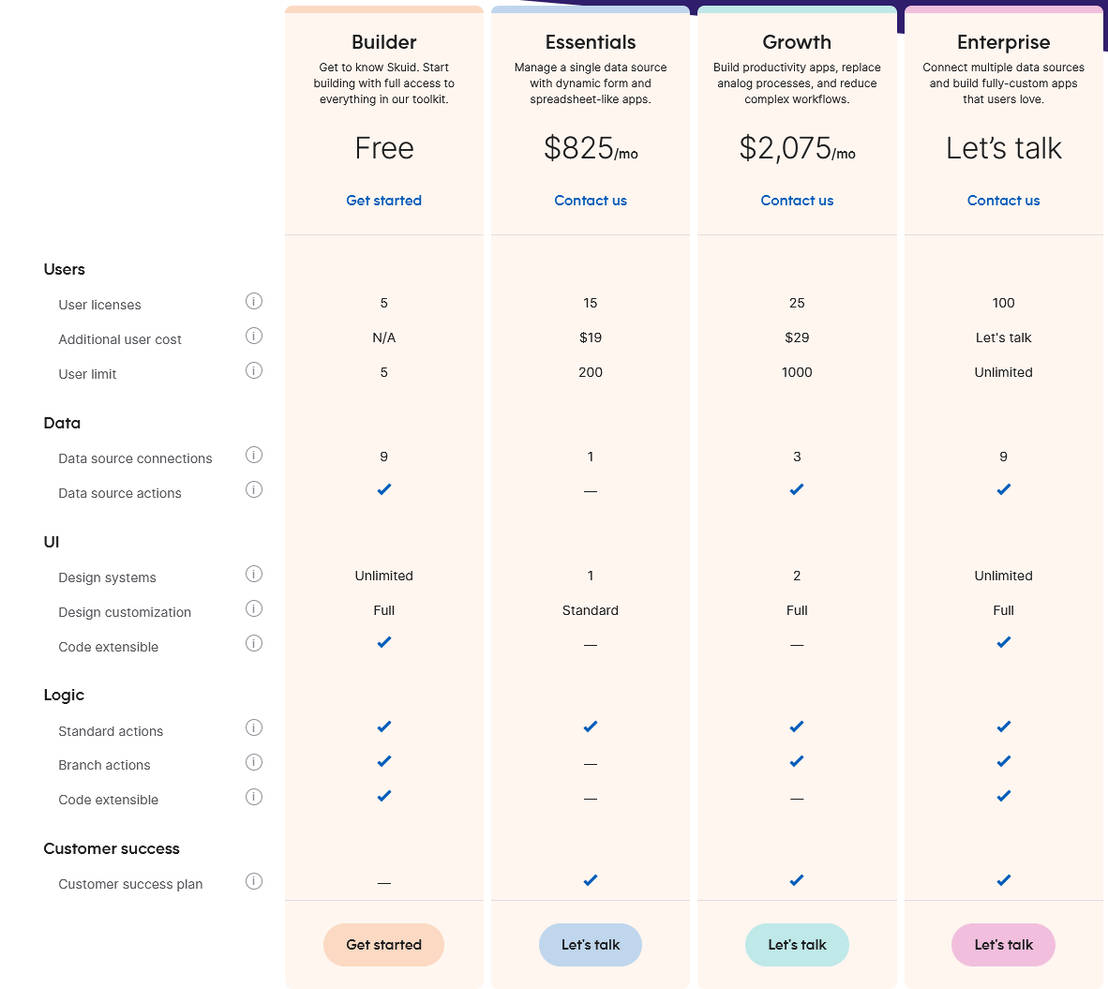The image size is (1108, 989).
Task: Open the User limit info icon
Action: coord(254,370)
